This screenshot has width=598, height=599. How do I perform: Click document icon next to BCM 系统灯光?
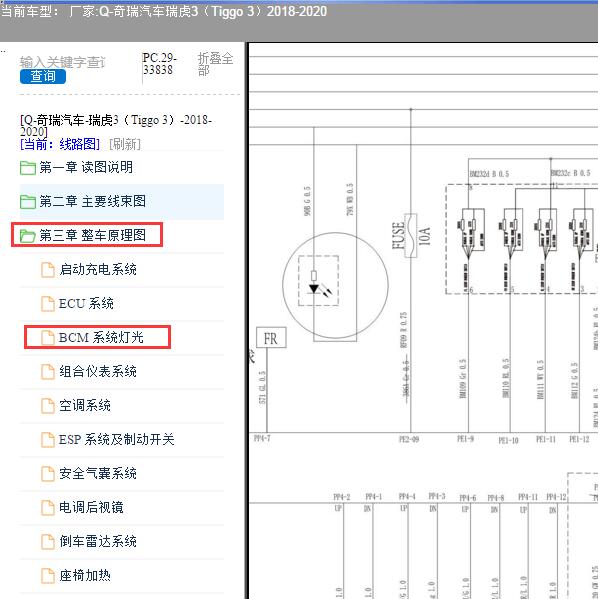tap(48, 338)
